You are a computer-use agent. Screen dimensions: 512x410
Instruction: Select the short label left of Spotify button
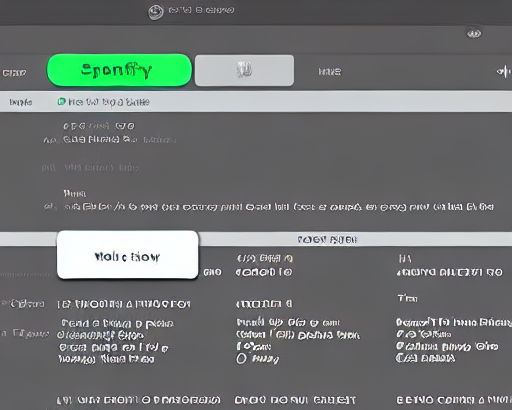14,73
